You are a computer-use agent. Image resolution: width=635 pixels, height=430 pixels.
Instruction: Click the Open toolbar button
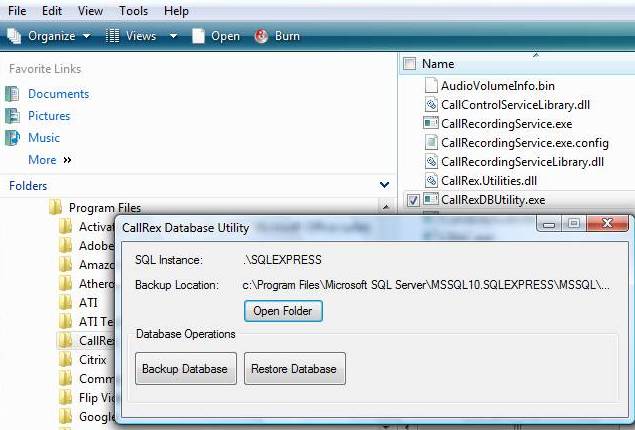click(x=215, y=36)
